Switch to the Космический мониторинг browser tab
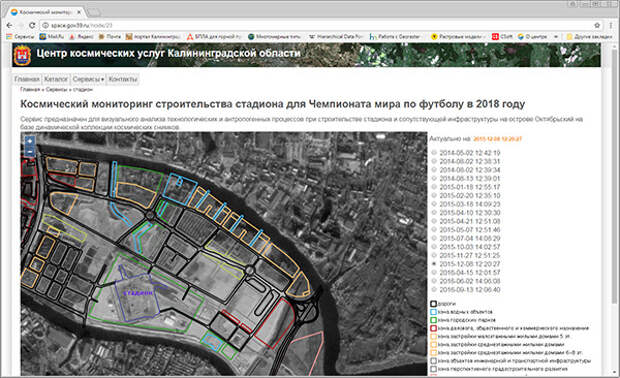 [x=44, y=12]
